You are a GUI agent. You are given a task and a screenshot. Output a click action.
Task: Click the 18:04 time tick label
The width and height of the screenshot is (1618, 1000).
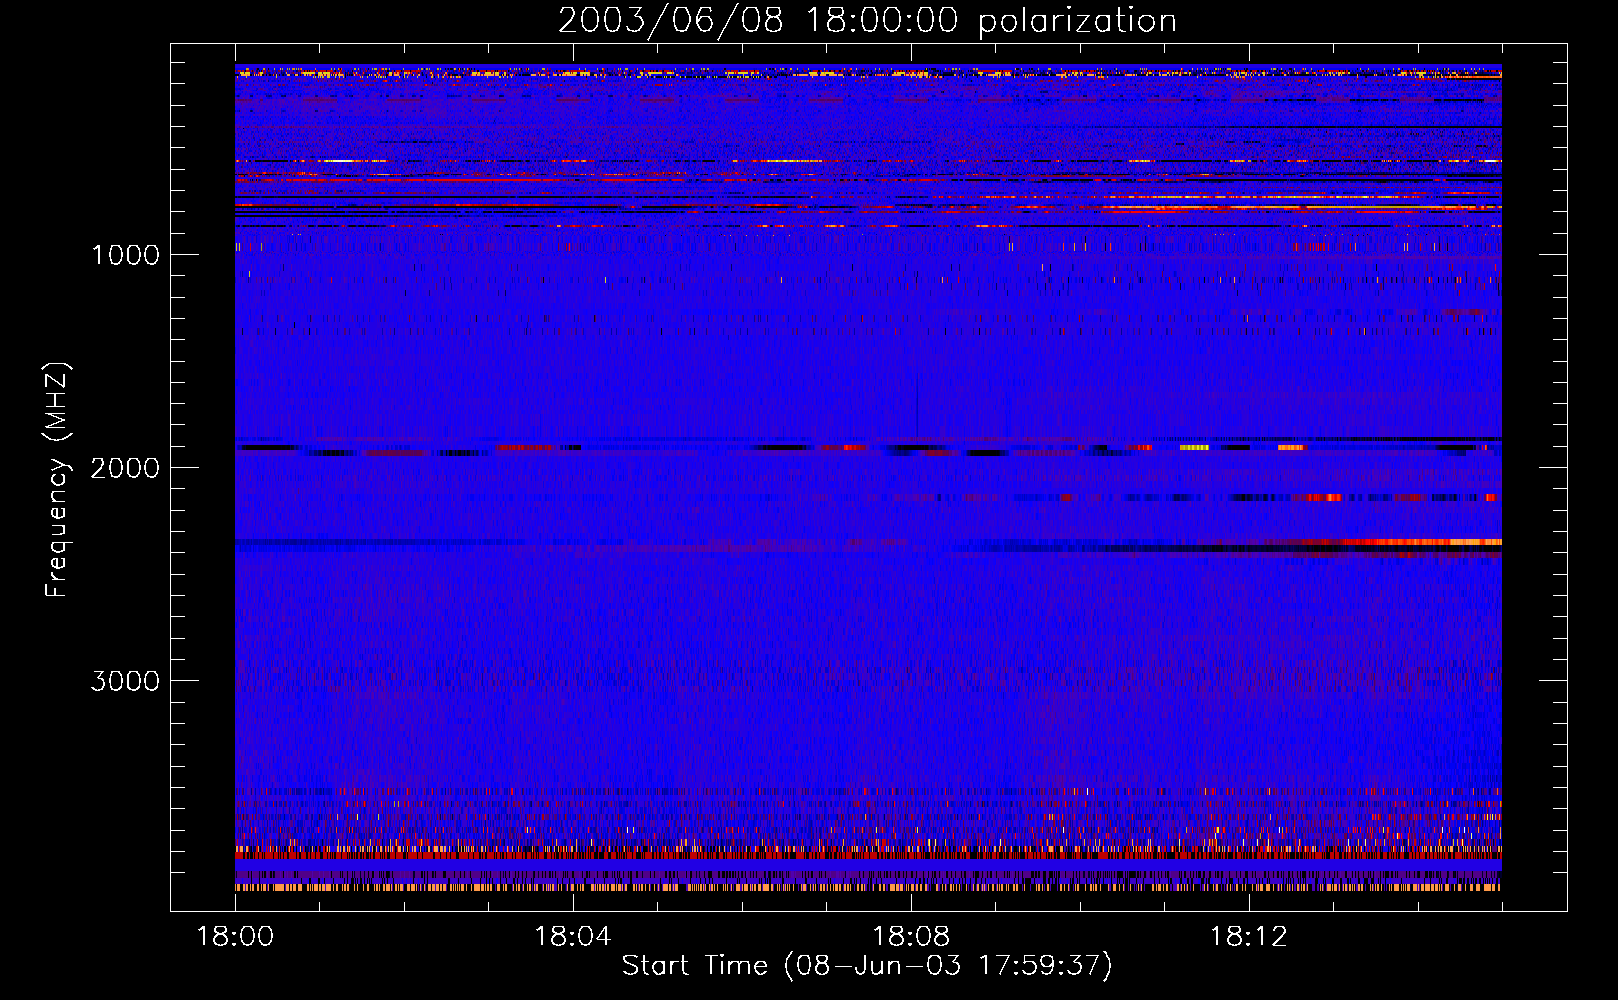tap(573, 937)
